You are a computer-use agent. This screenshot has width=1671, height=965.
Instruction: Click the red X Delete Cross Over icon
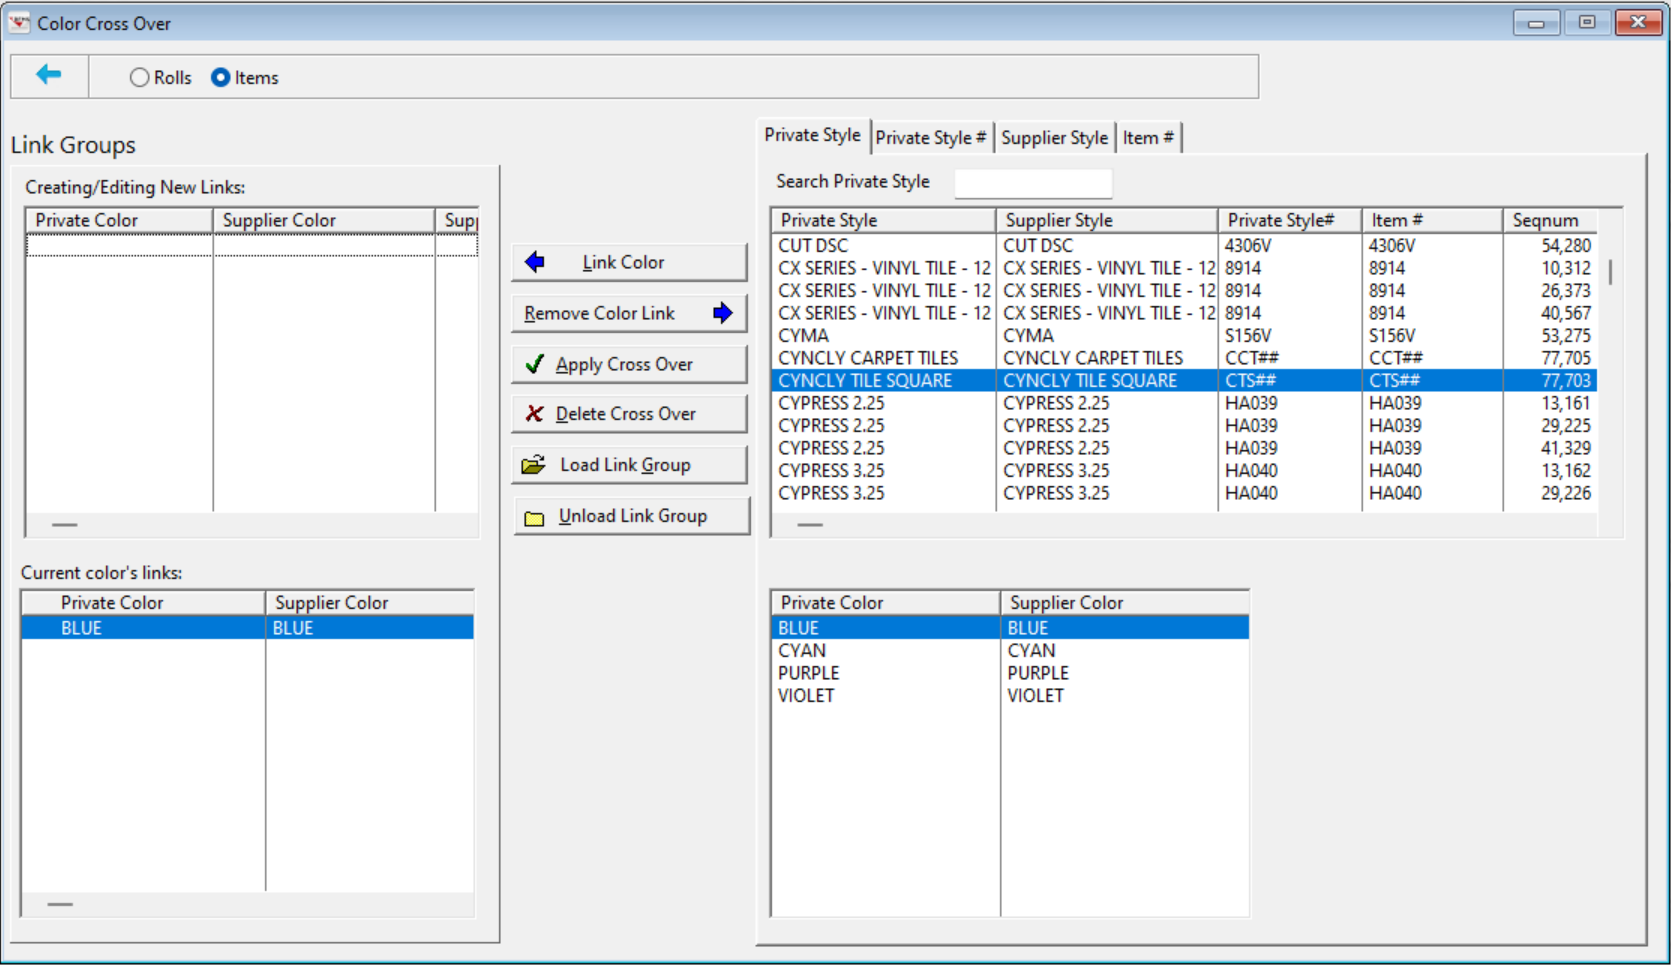click(534, 413)
